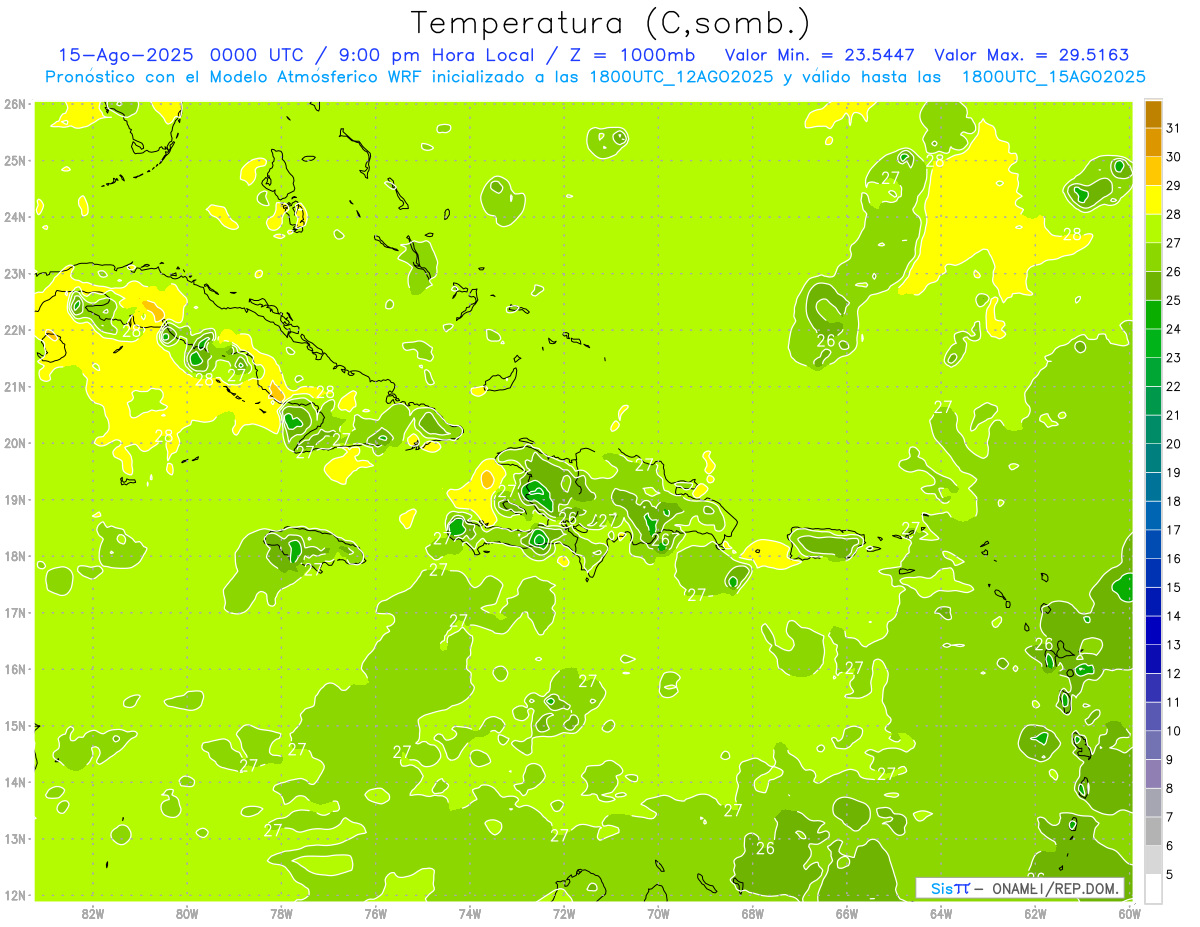Click the color scale value 29
1200x927 pixels.
(1174, 185)
